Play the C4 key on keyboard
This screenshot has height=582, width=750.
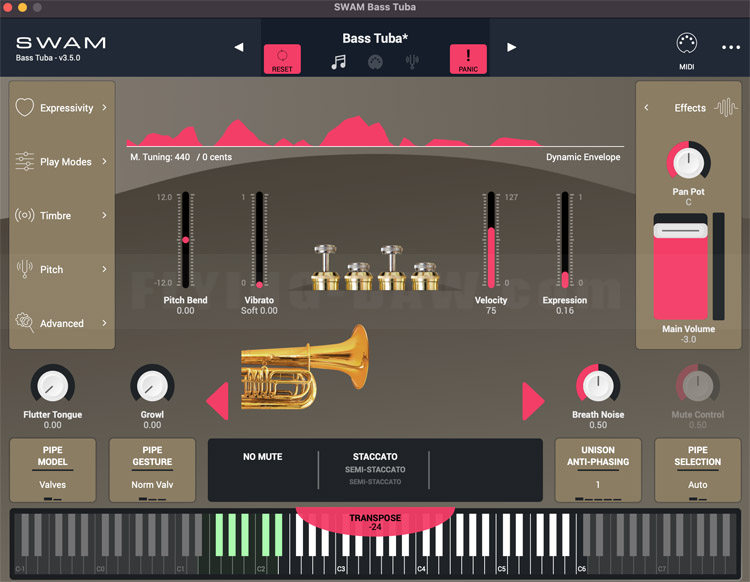[421, 567]
